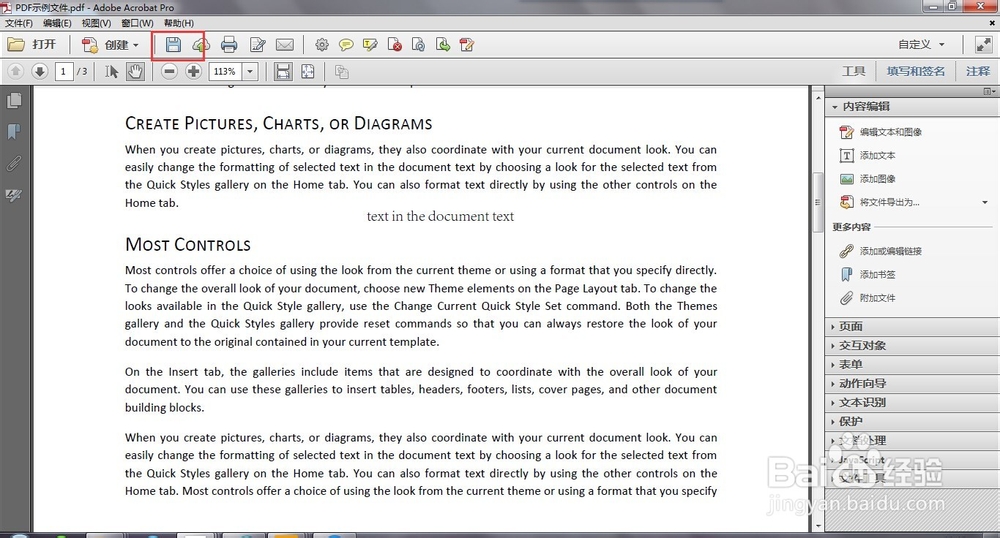Click 添加图像 tool

point(868,179)
